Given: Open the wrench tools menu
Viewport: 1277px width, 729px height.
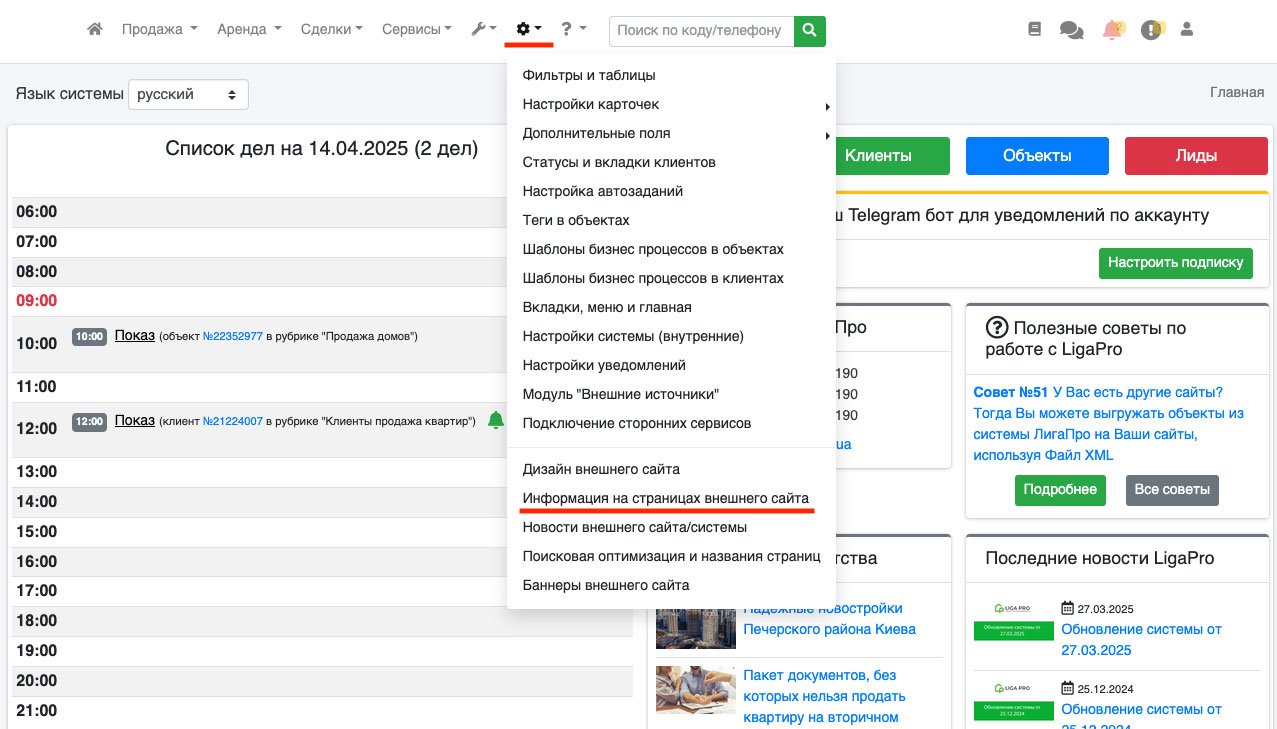Looking at the screenshot, I should click(483, 30).
